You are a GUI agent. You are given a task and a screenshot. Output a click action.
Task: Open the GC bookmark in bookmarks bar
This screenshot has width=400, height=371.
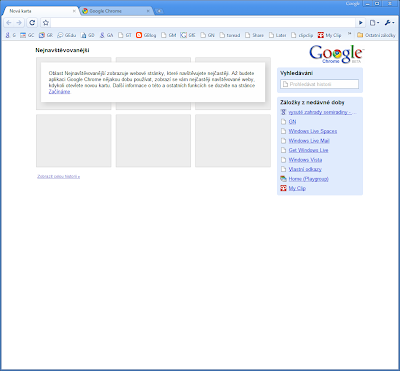(27, 35)
